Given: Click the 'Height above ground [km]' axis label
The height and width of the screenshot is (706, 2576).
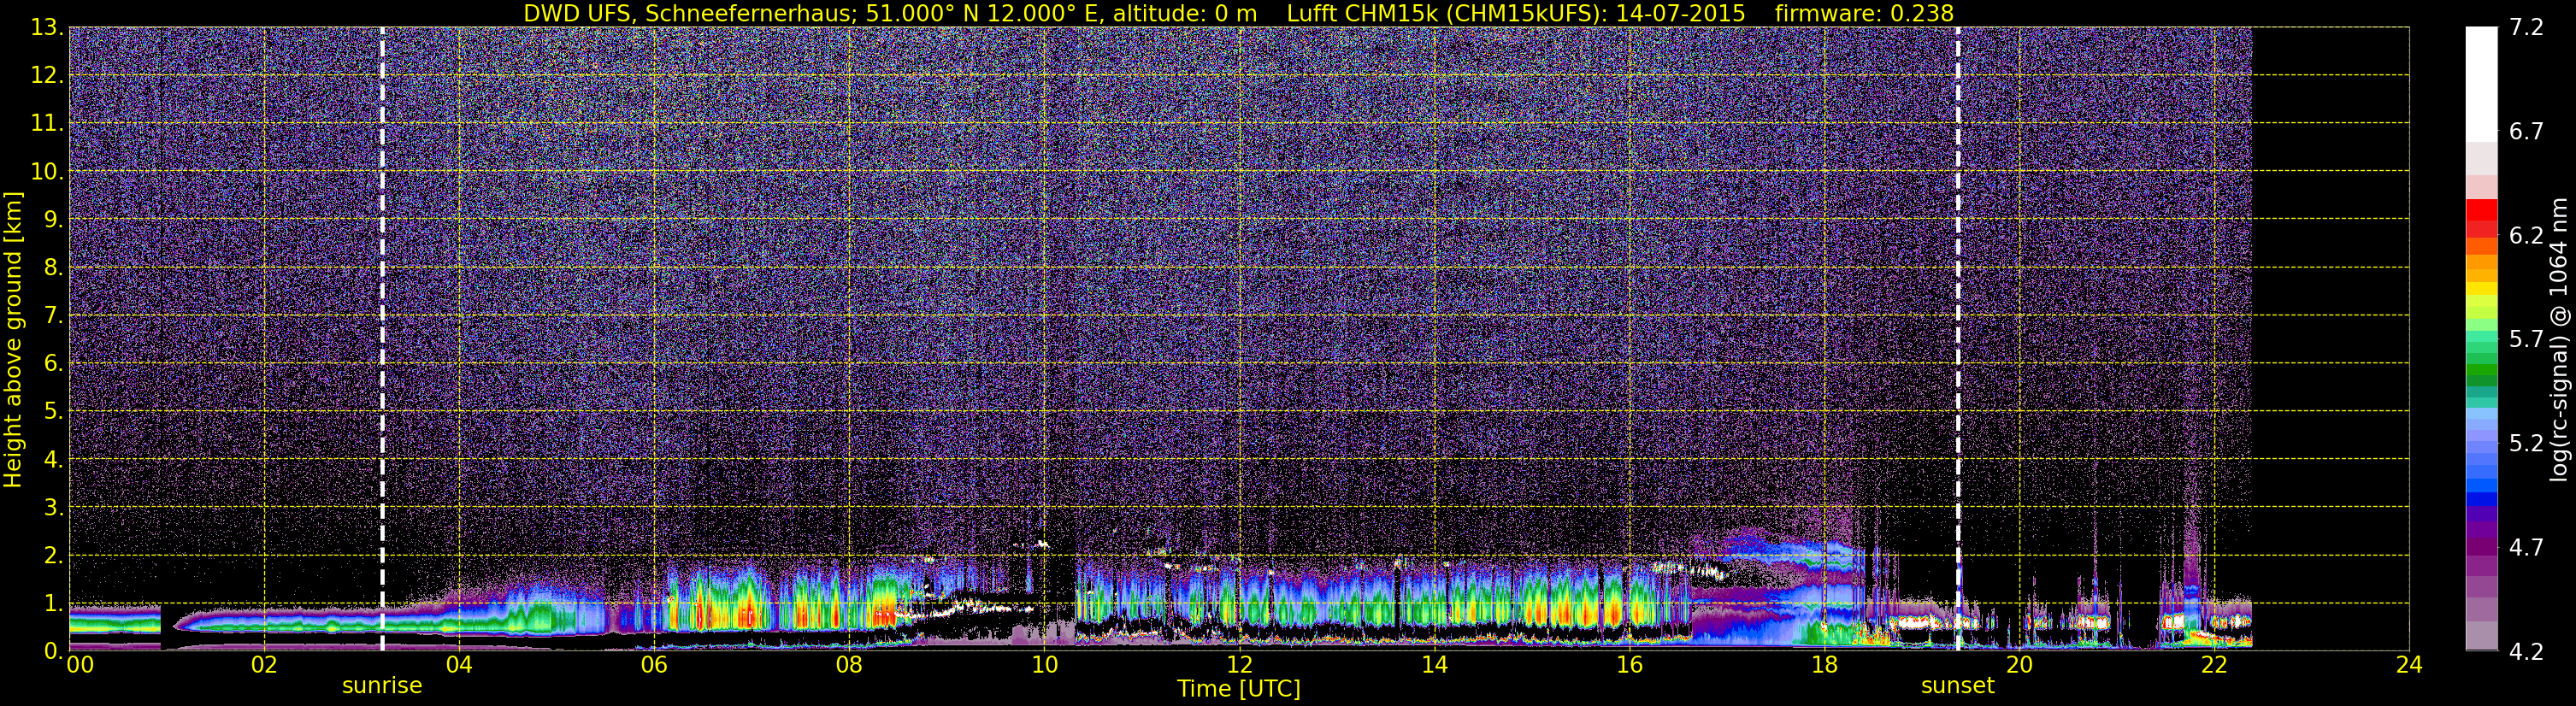Looking at the screenshot, I should 13,339.
